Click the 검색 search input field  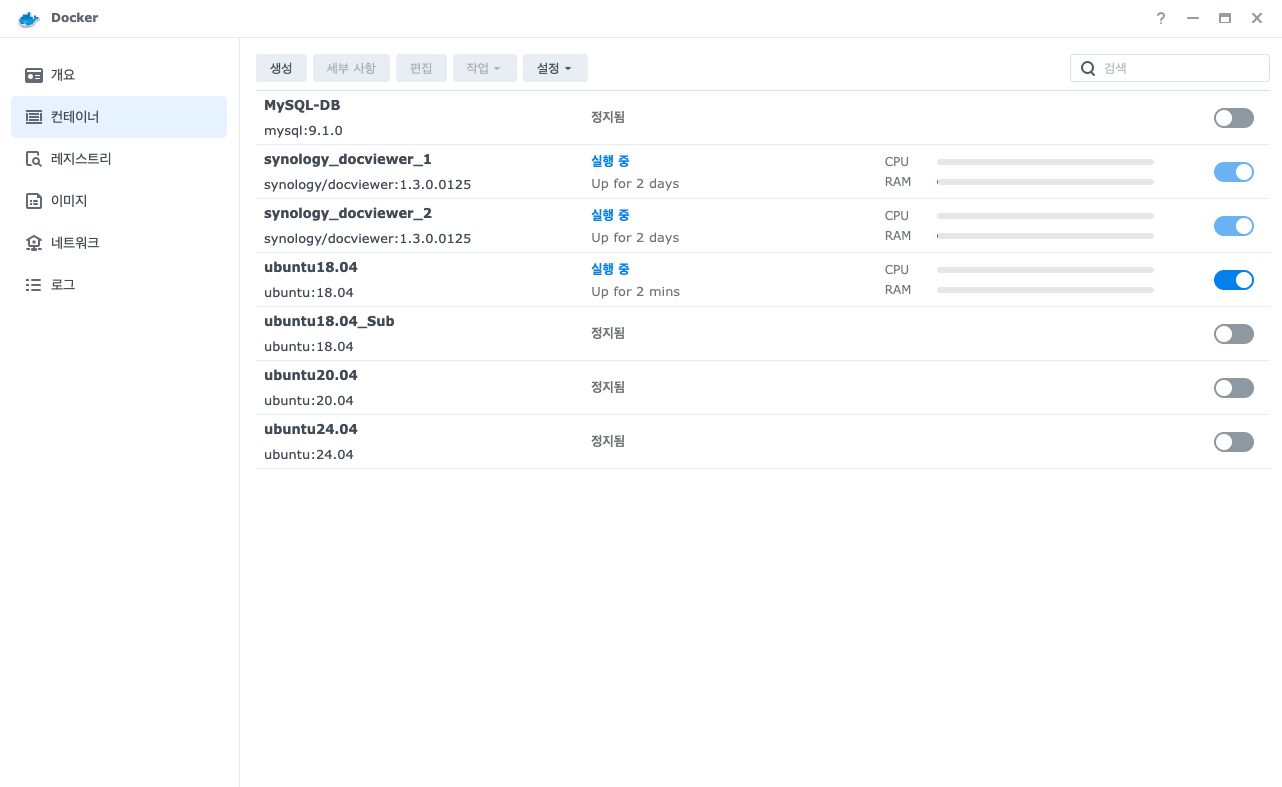1170,68
